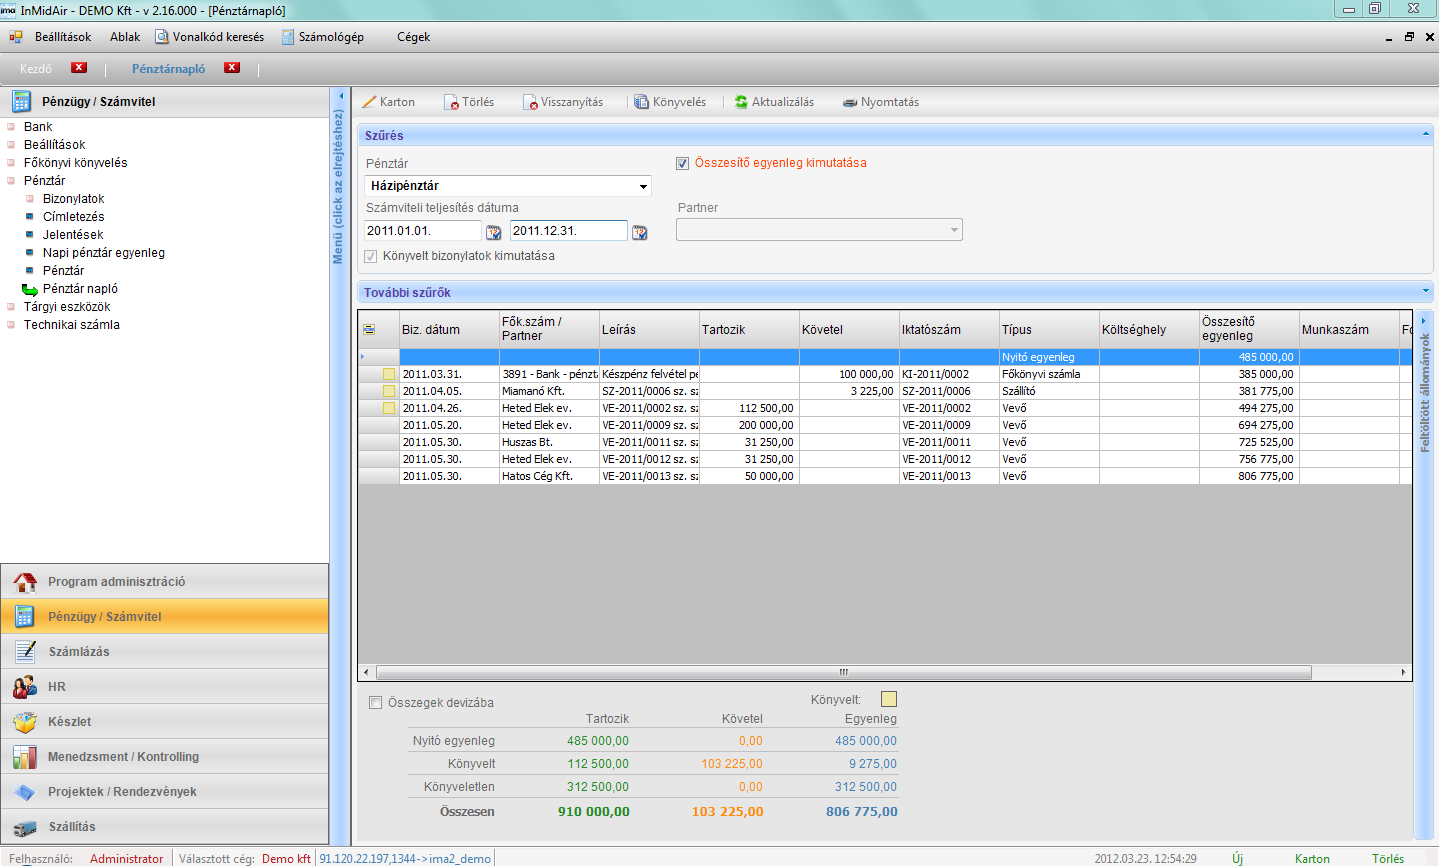Click the Könyvelt yellow color swatch
This screenshot has width=1439, height=866.
pos(888,699)
